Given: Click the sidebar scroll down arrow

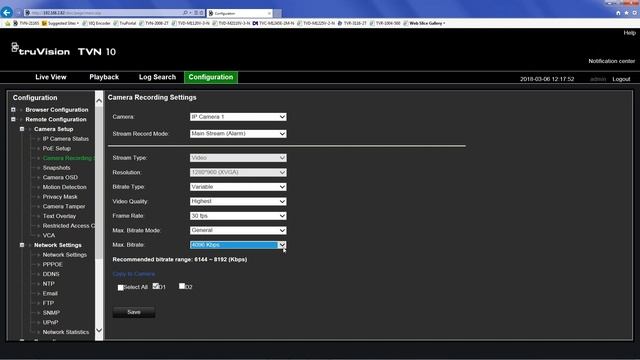Looking at the screenshot, I should point(99,330).
